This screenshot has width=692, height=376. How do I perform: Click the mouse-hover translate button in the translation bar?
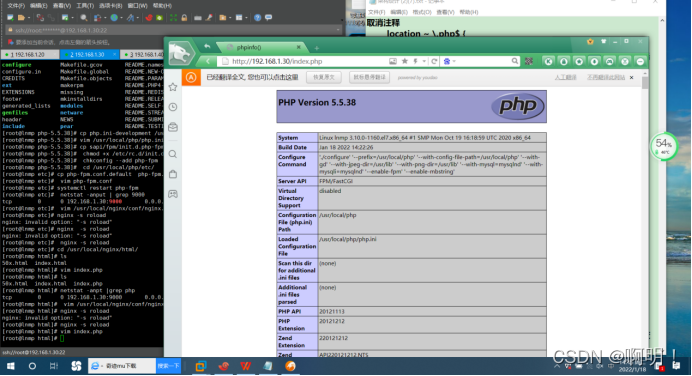tap(369, 77)
